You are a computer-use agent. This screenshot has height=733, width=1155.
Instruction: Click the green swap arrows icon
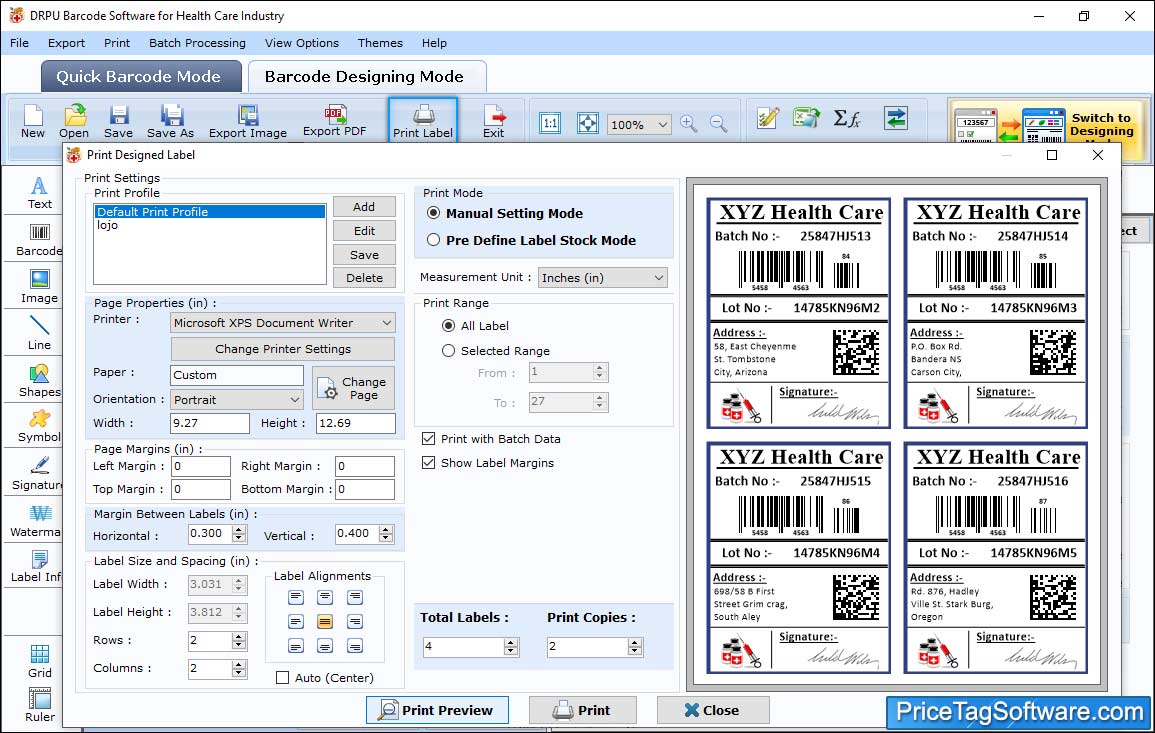896,118
